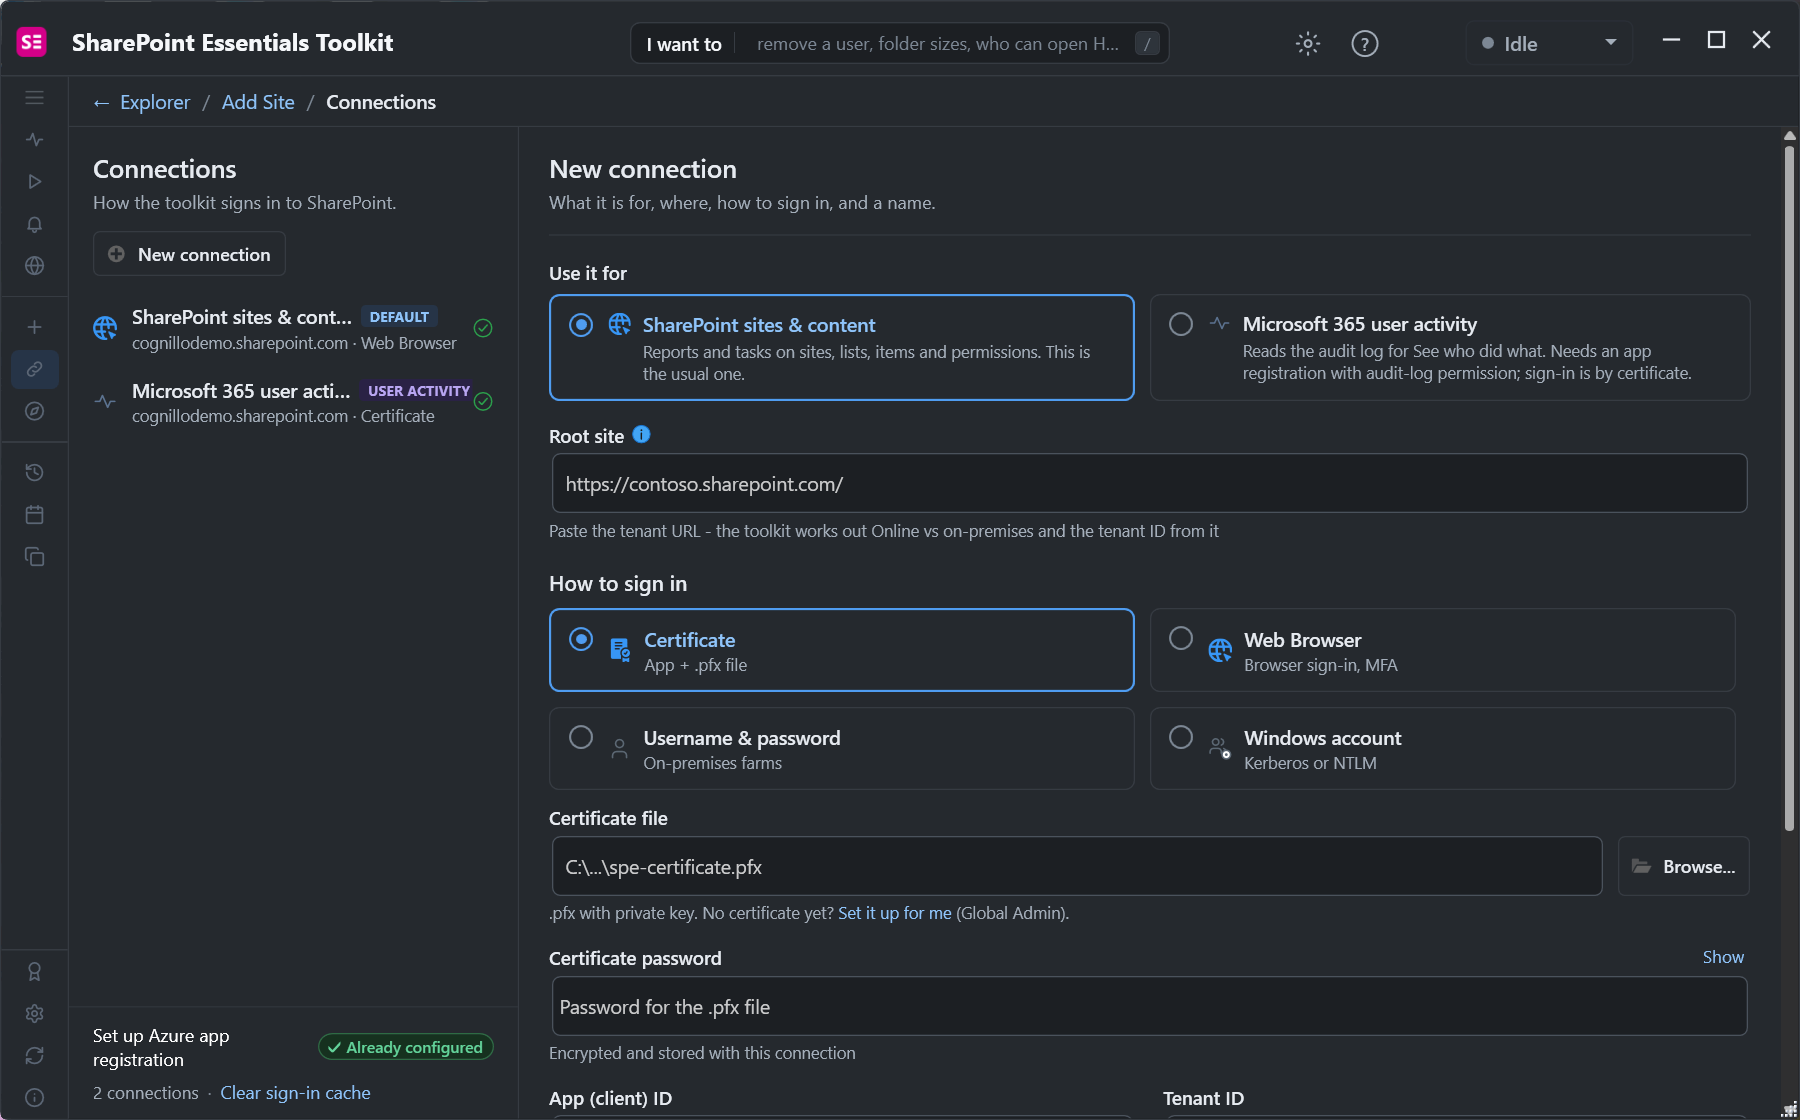The image size is (1800, 1120).
Task: Click the globe icon in sidebar
Action: [x=34, y=266]
